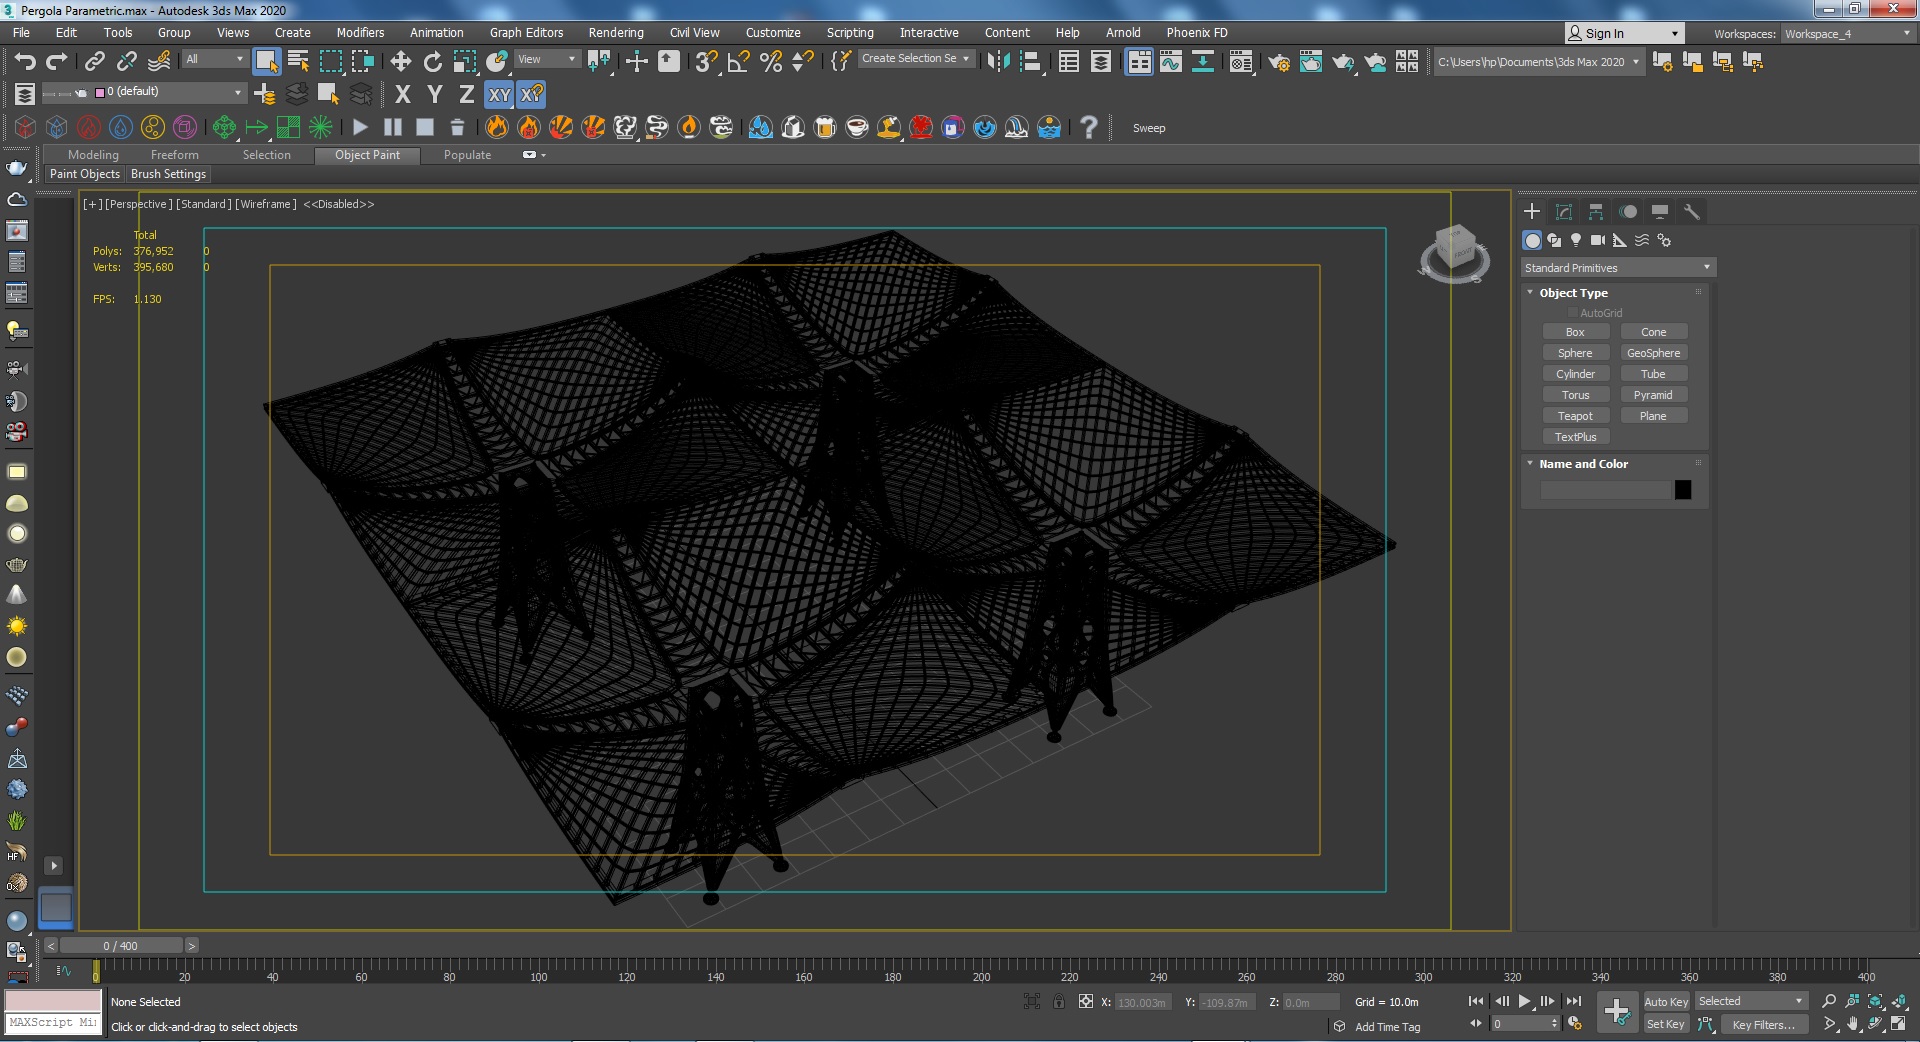
Task: Toggle the Auto Key animation mode
Action: point(1665,1001)
